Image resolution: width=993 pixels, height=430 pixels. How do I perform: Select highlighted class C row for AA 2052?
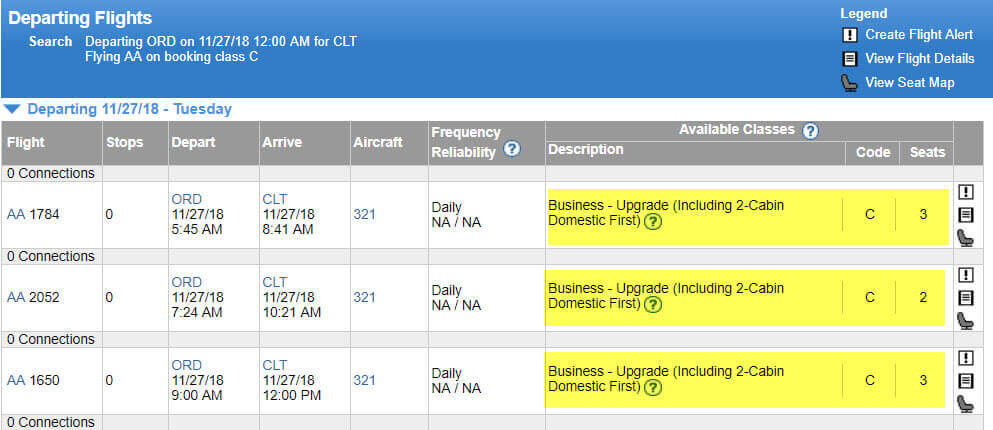(745, 298)
